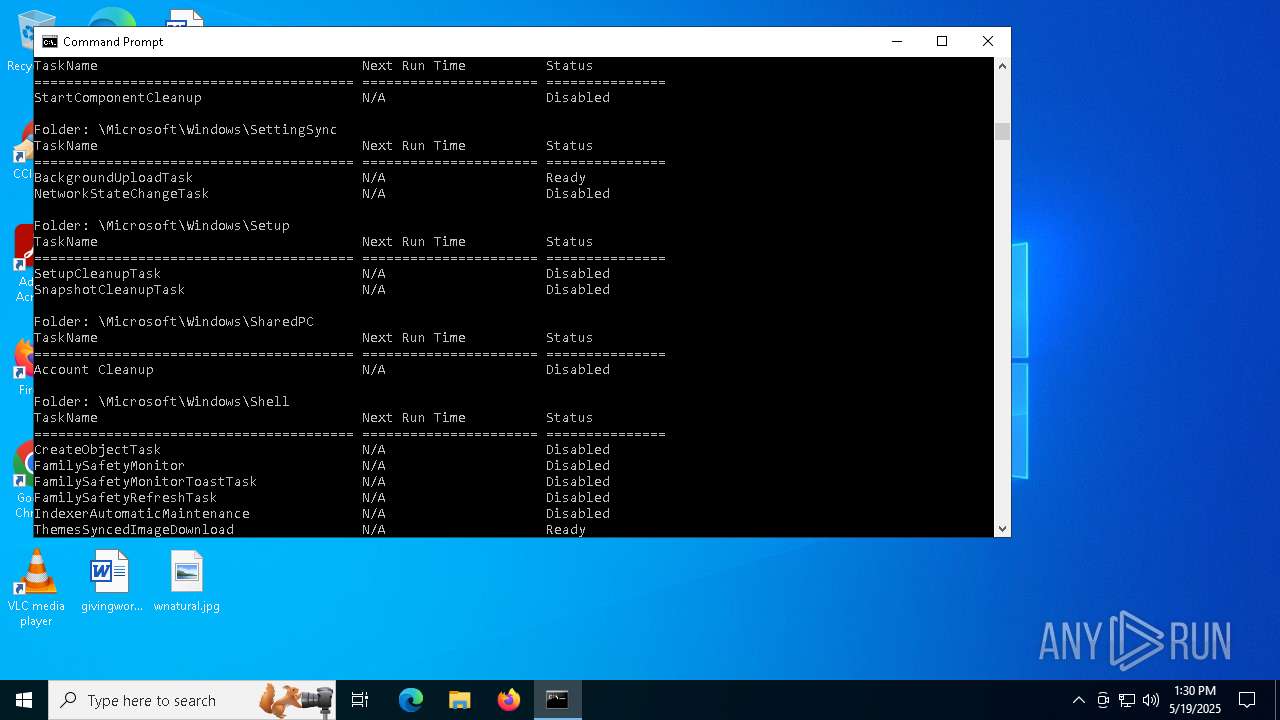Image resolution: width=1280 pixels, height=720 pixels.
Task: Open VLC media player desktop shortcut
Action: coord(36,588)
